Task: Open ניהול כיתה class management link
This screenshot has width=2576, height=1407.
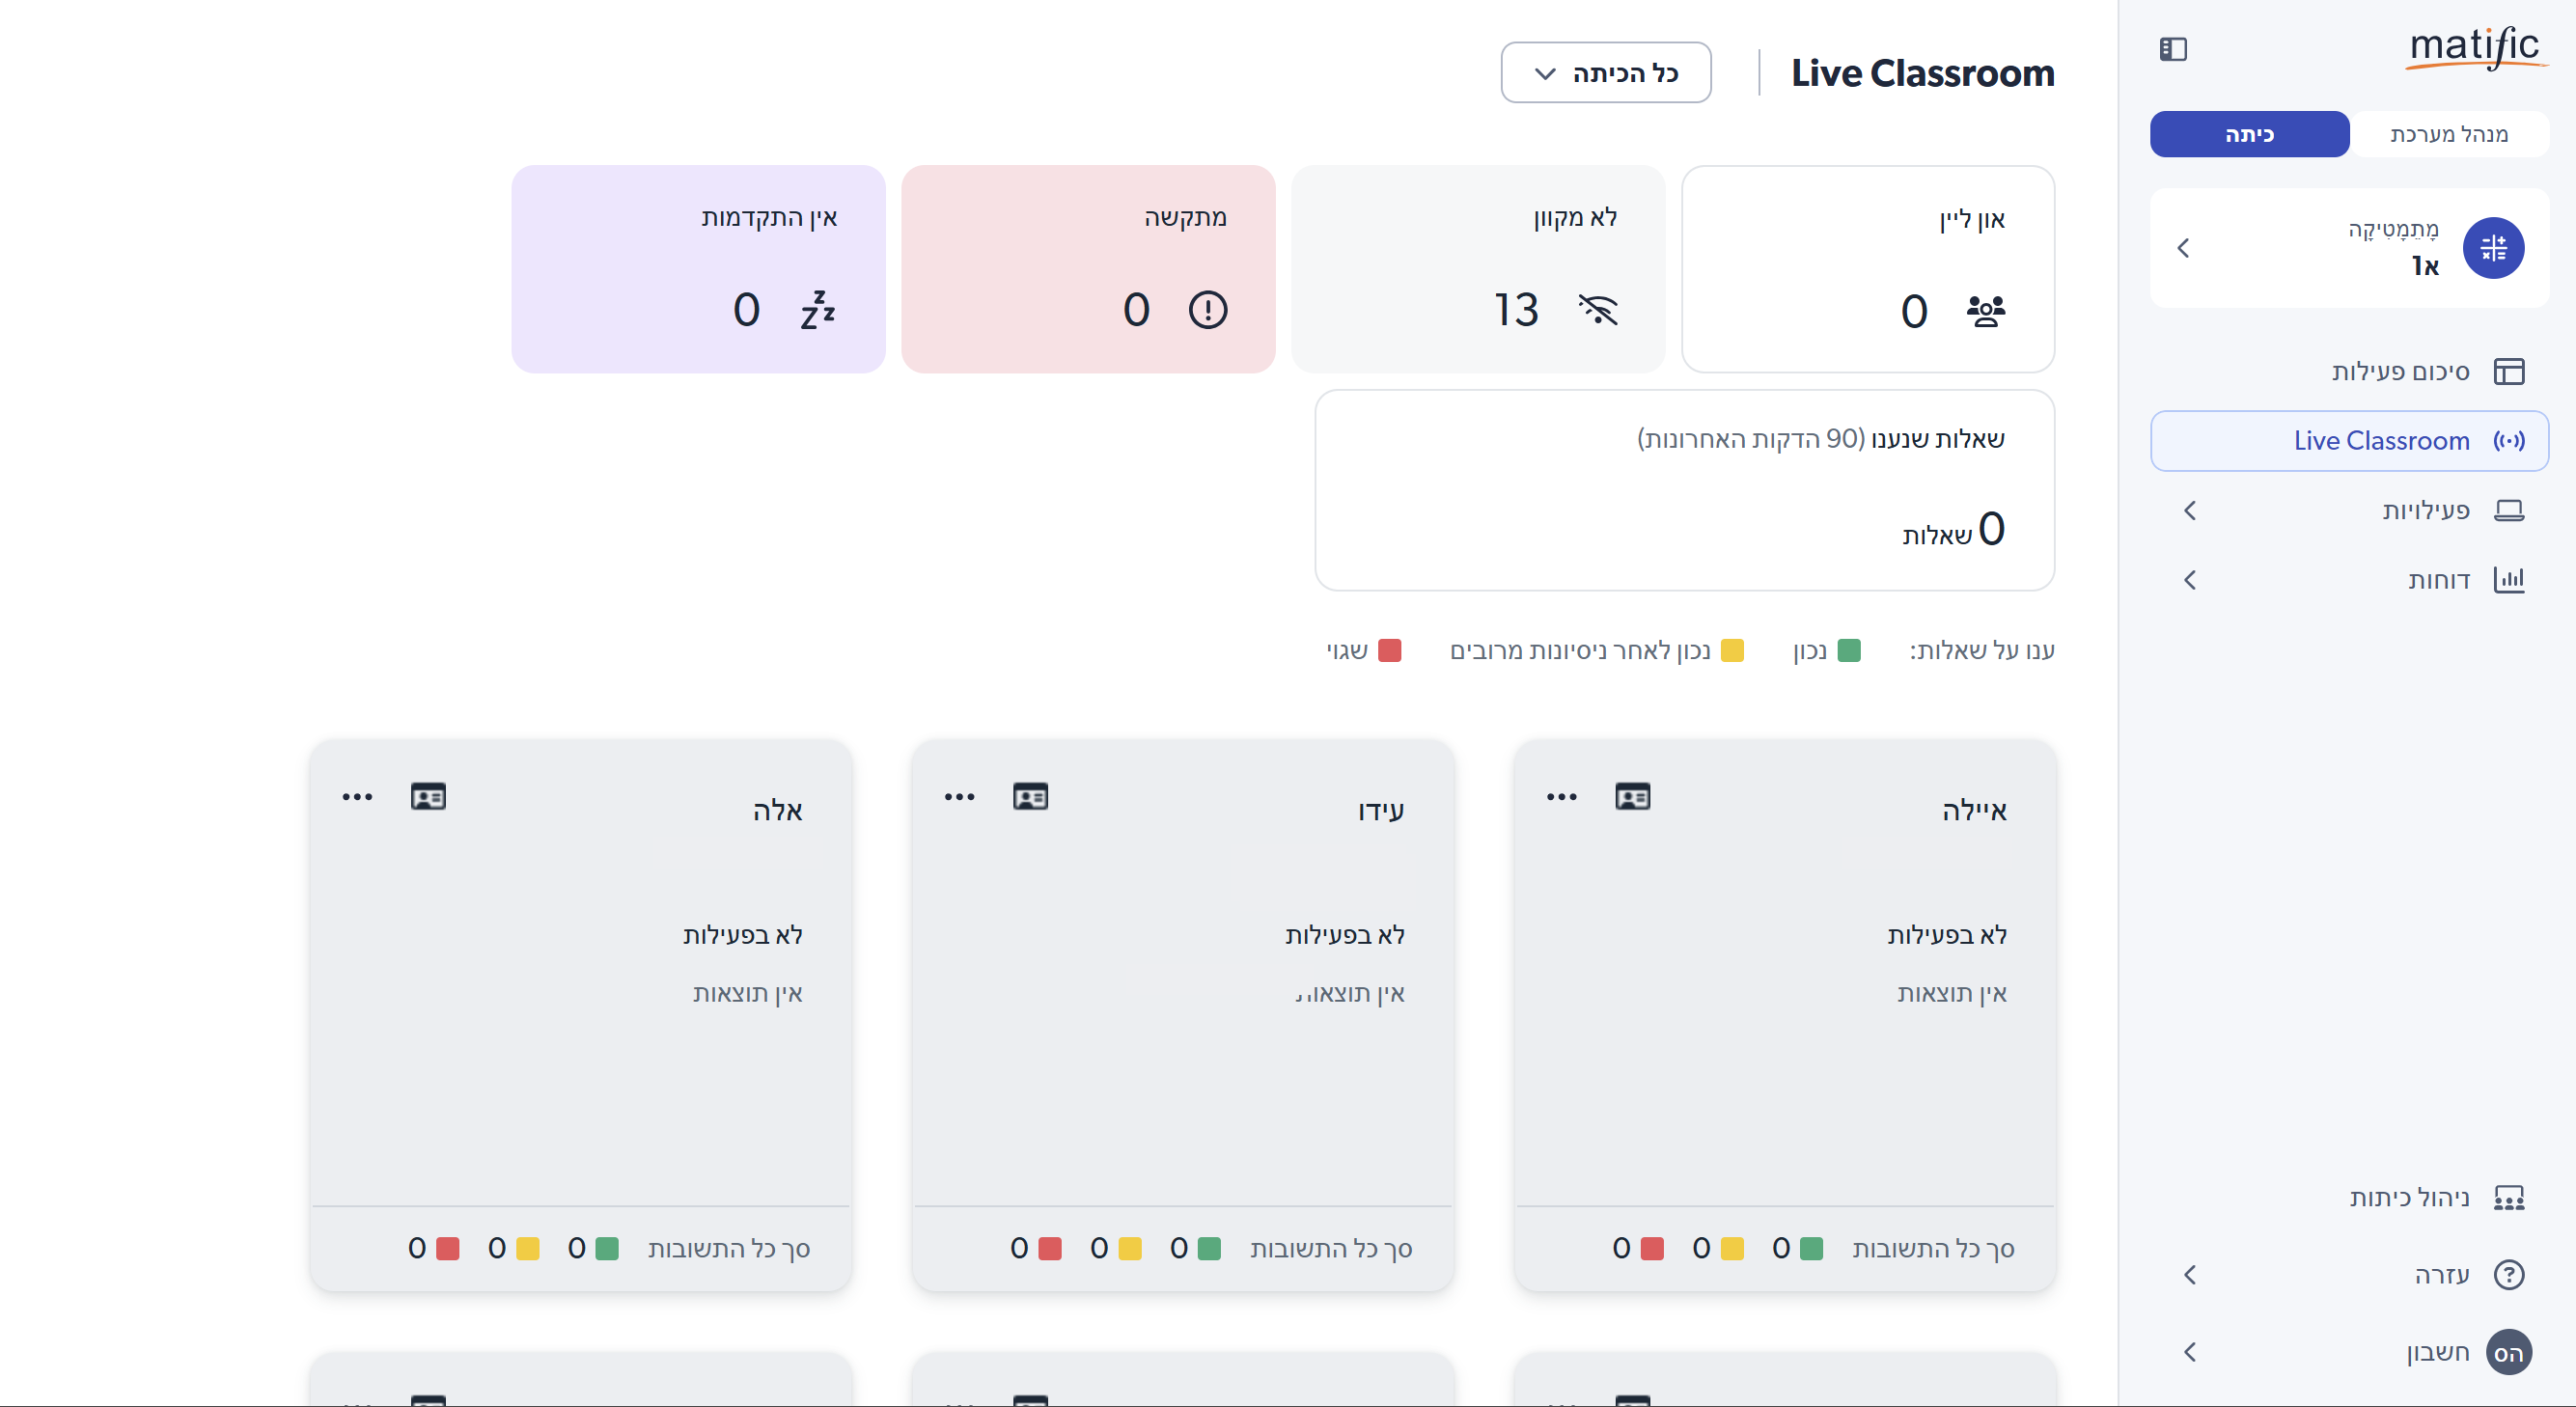Action: pyautogui.click(x=2408, y=1198)
